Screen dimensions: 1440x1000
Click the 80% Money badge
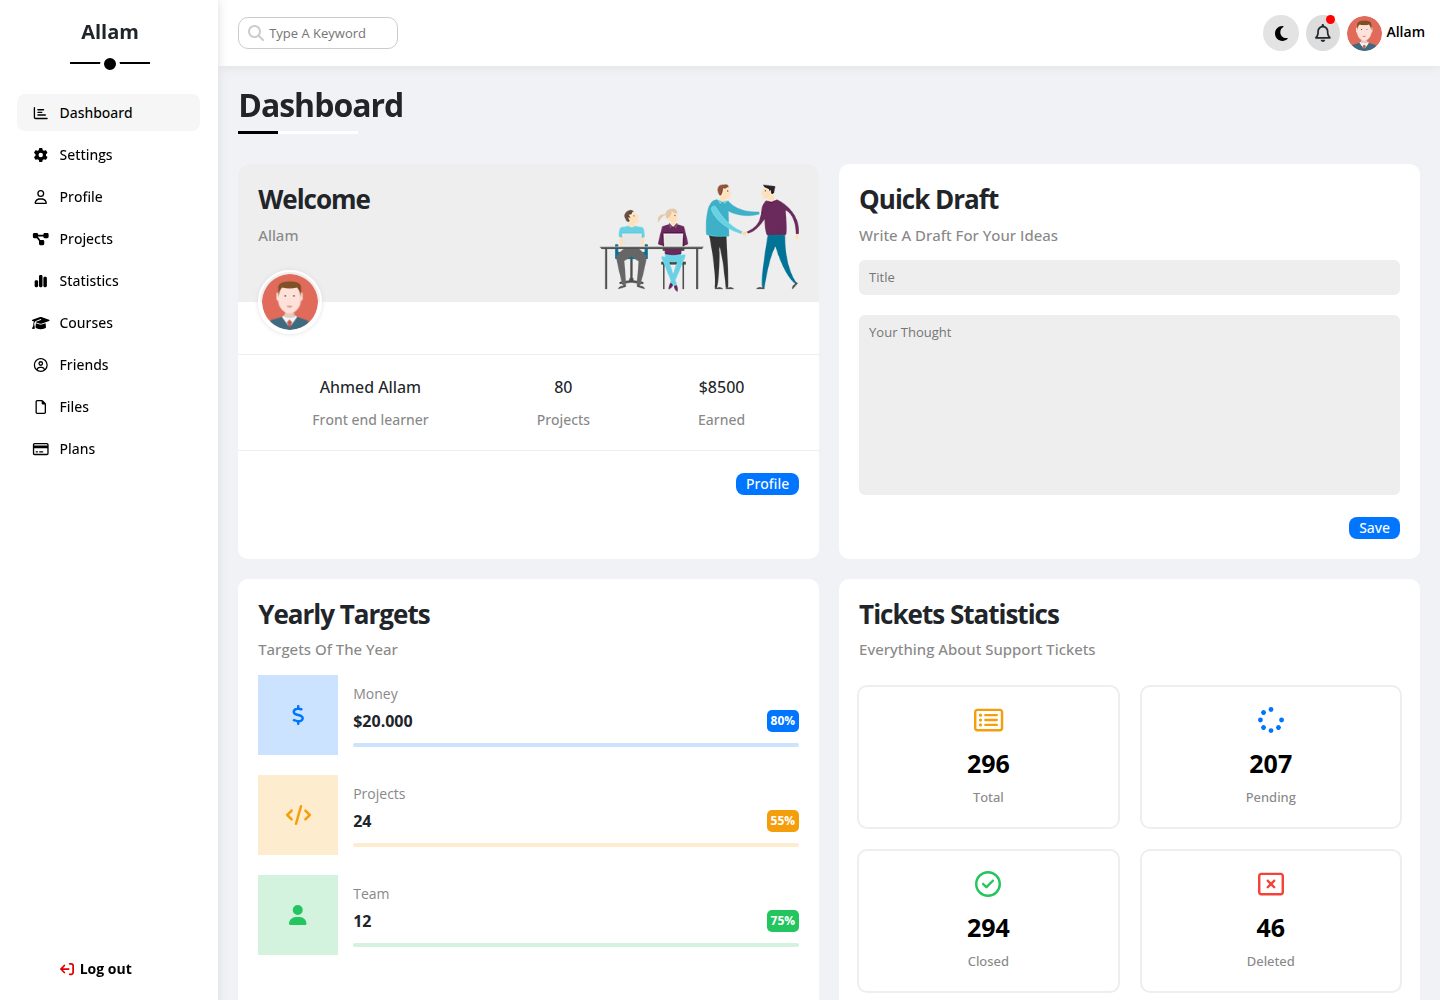pyautogui.click(x=783, y=721)
